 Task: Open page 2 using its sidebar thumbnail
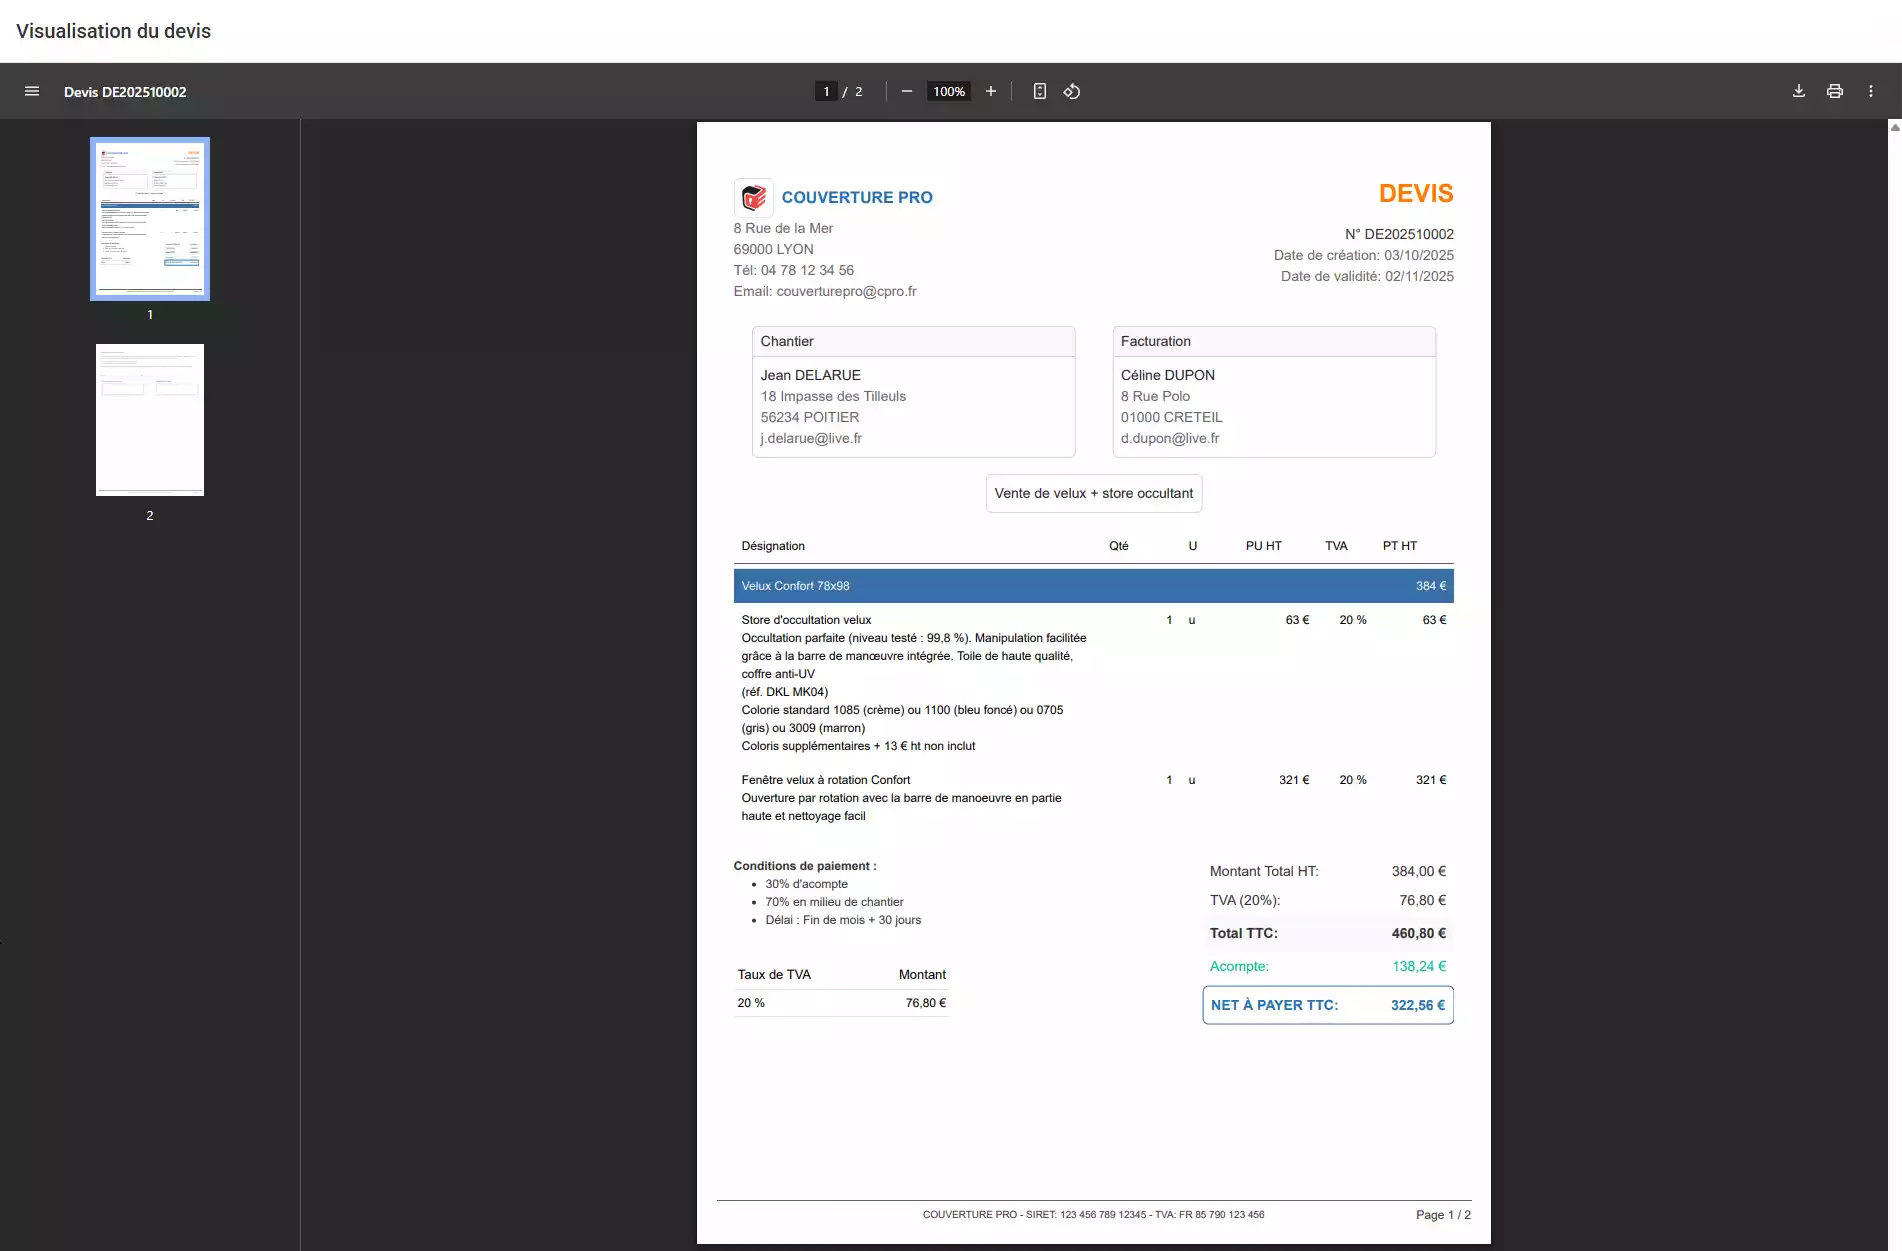[x=149, y=419]
